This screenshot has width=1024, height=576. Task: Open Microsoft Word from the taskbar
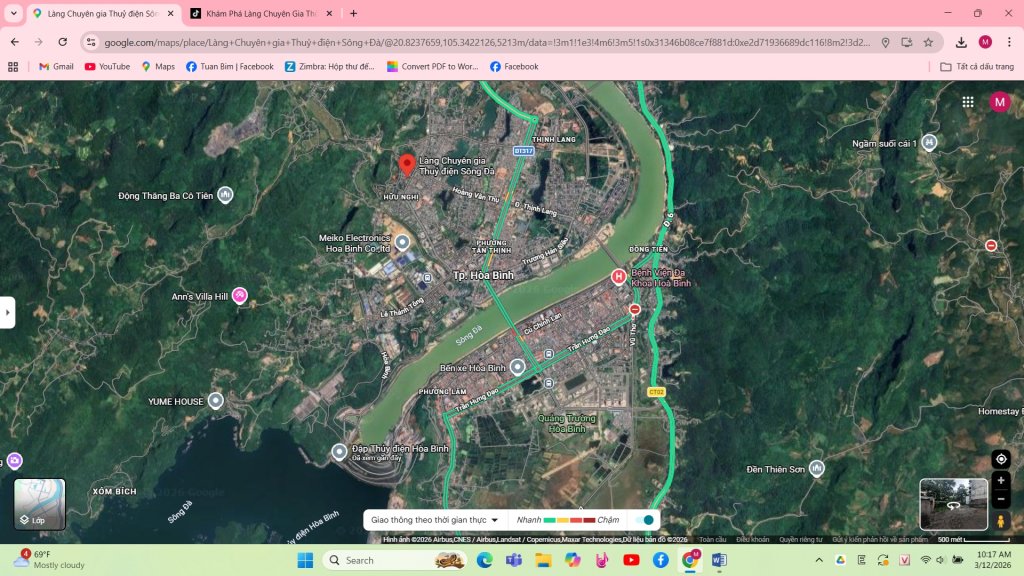coord(719,560)
